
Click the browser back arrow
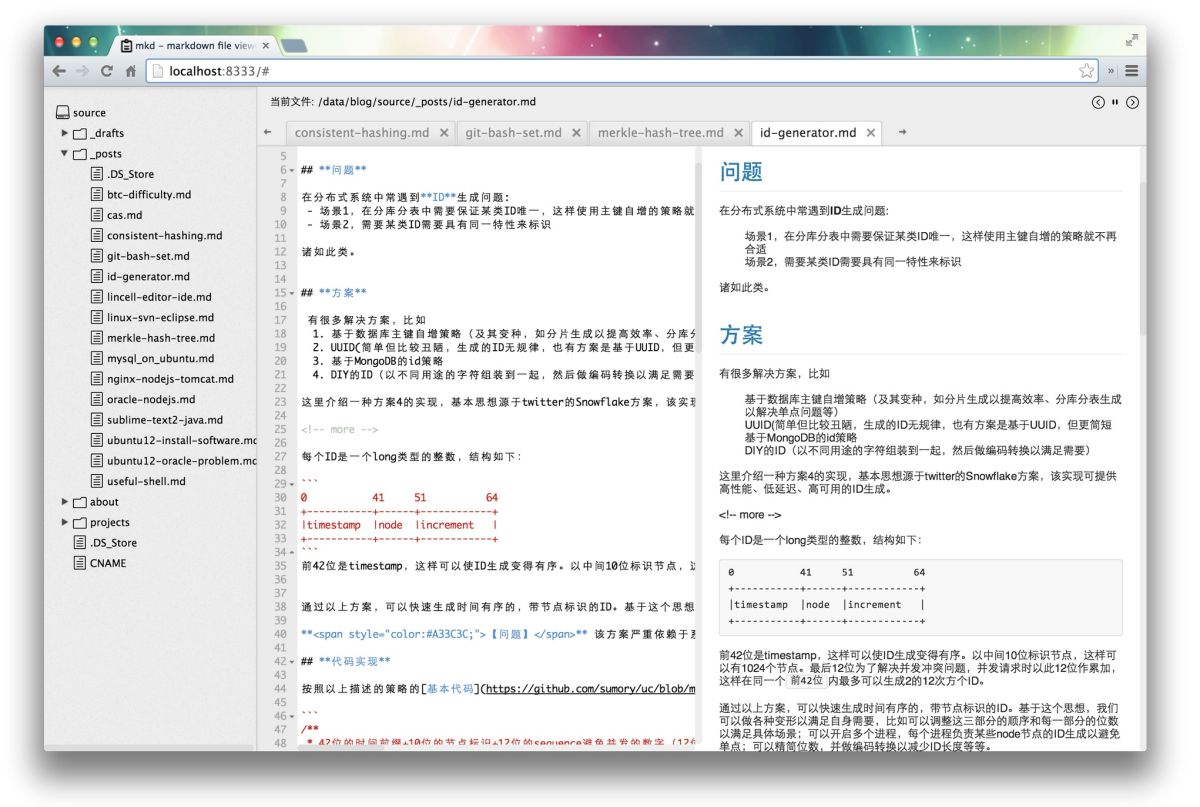coord(59,71)
